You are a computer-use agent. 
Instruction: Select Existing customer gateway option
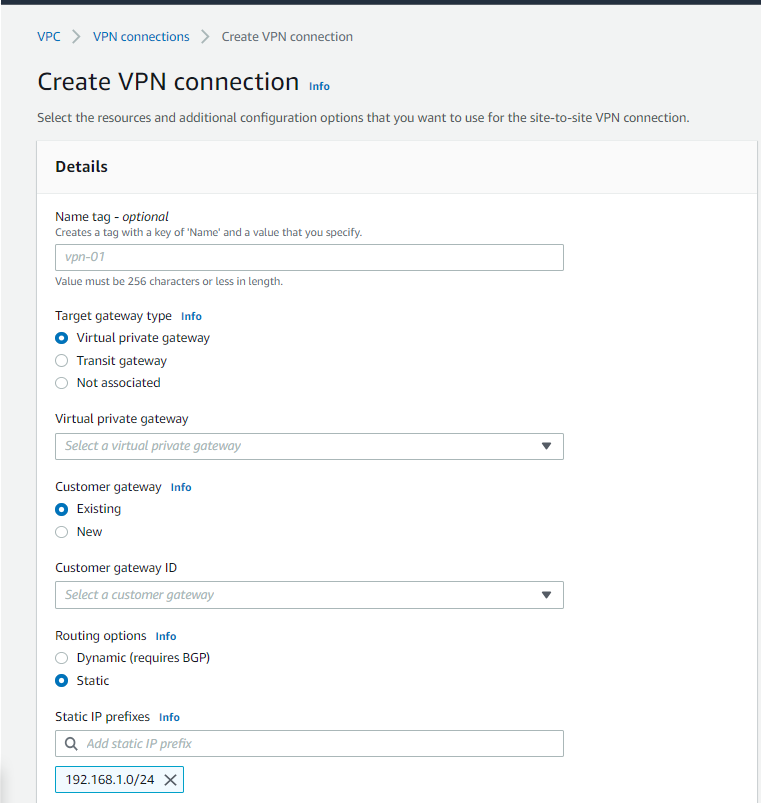pos(62,509)
